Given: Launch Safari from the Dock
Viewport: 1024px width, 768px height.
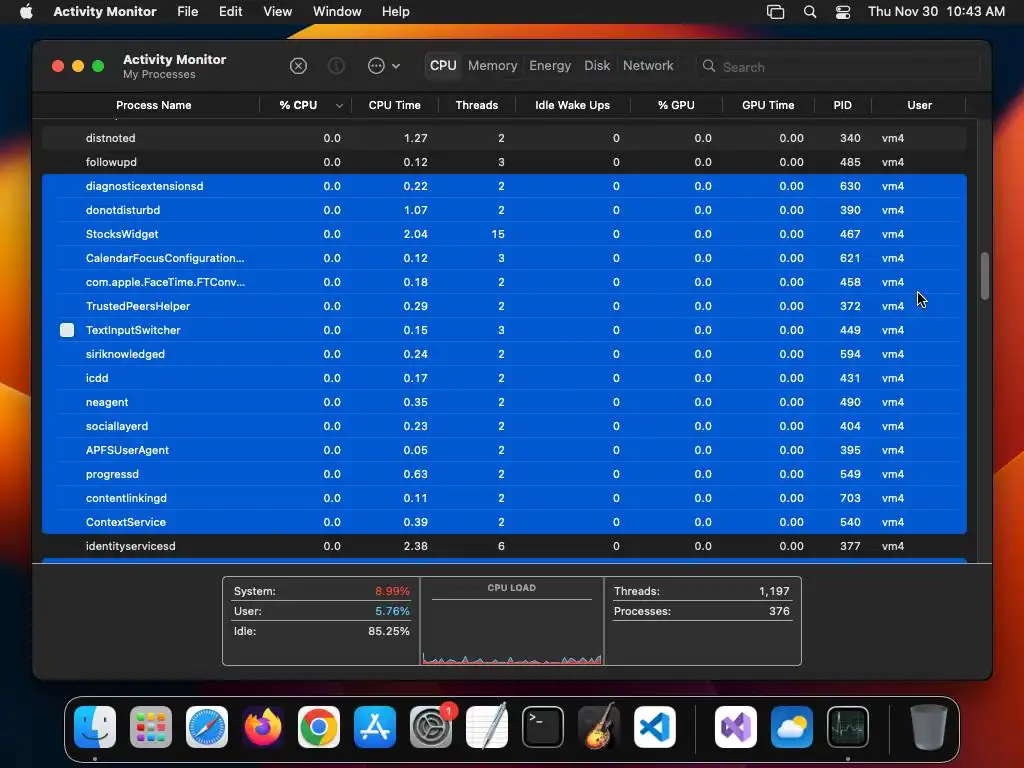Looking at the screenshot, I should tap(207, 727).
